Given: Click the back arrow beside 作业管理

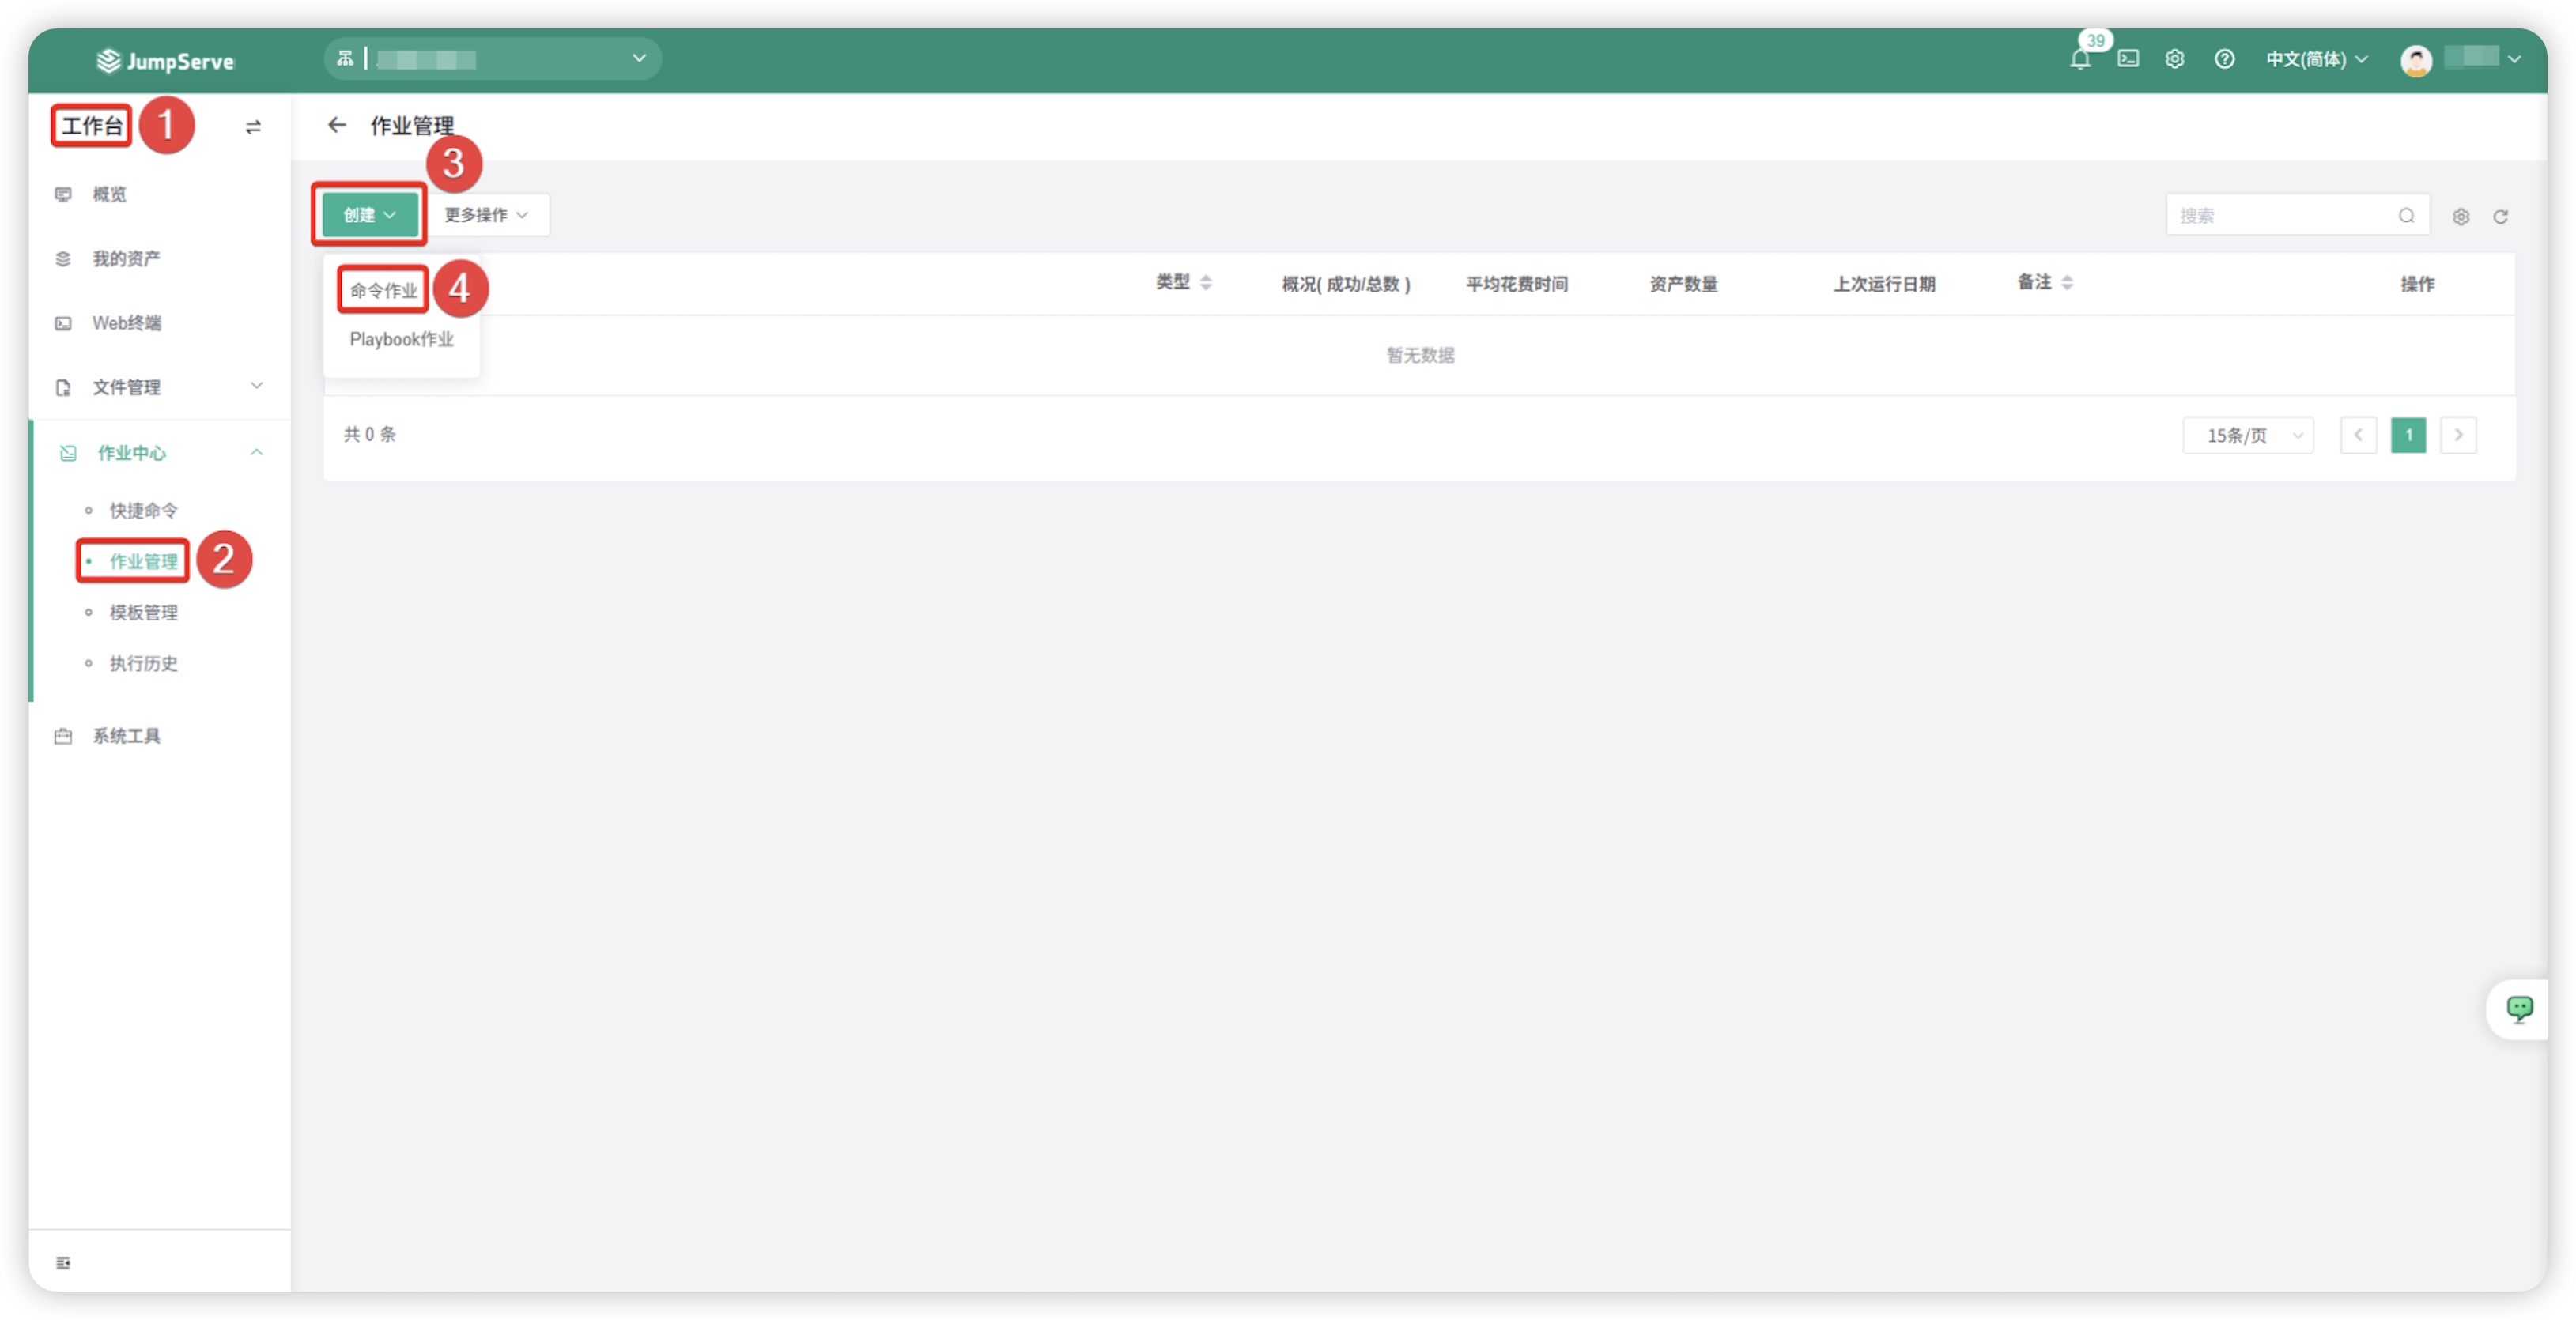Looking at the screenshot, I should click(x=337, y=125).
